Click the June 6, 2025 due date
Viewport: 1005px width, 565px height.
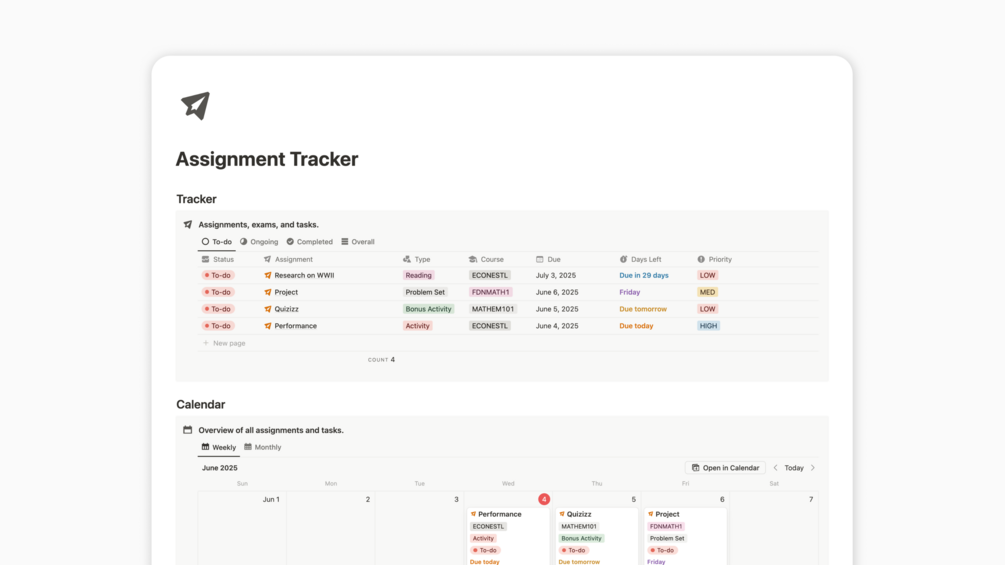pyautogui.click(x=557, y=292)
